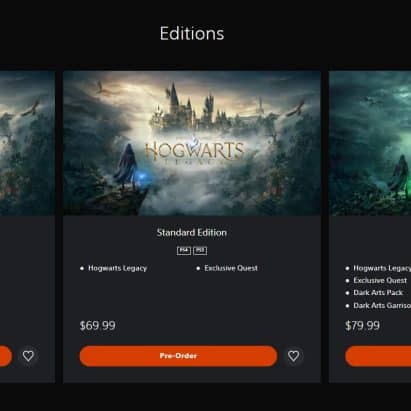Click Dark Arts Pack list item
This screenshot has height=411, width=411.
(378, 293)
